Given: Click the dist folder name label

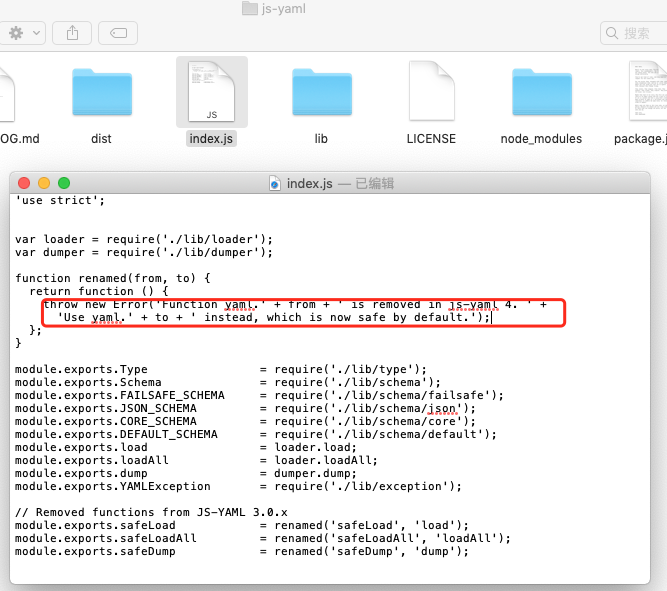Looking at the screenshot, I should tap(101, 139).
